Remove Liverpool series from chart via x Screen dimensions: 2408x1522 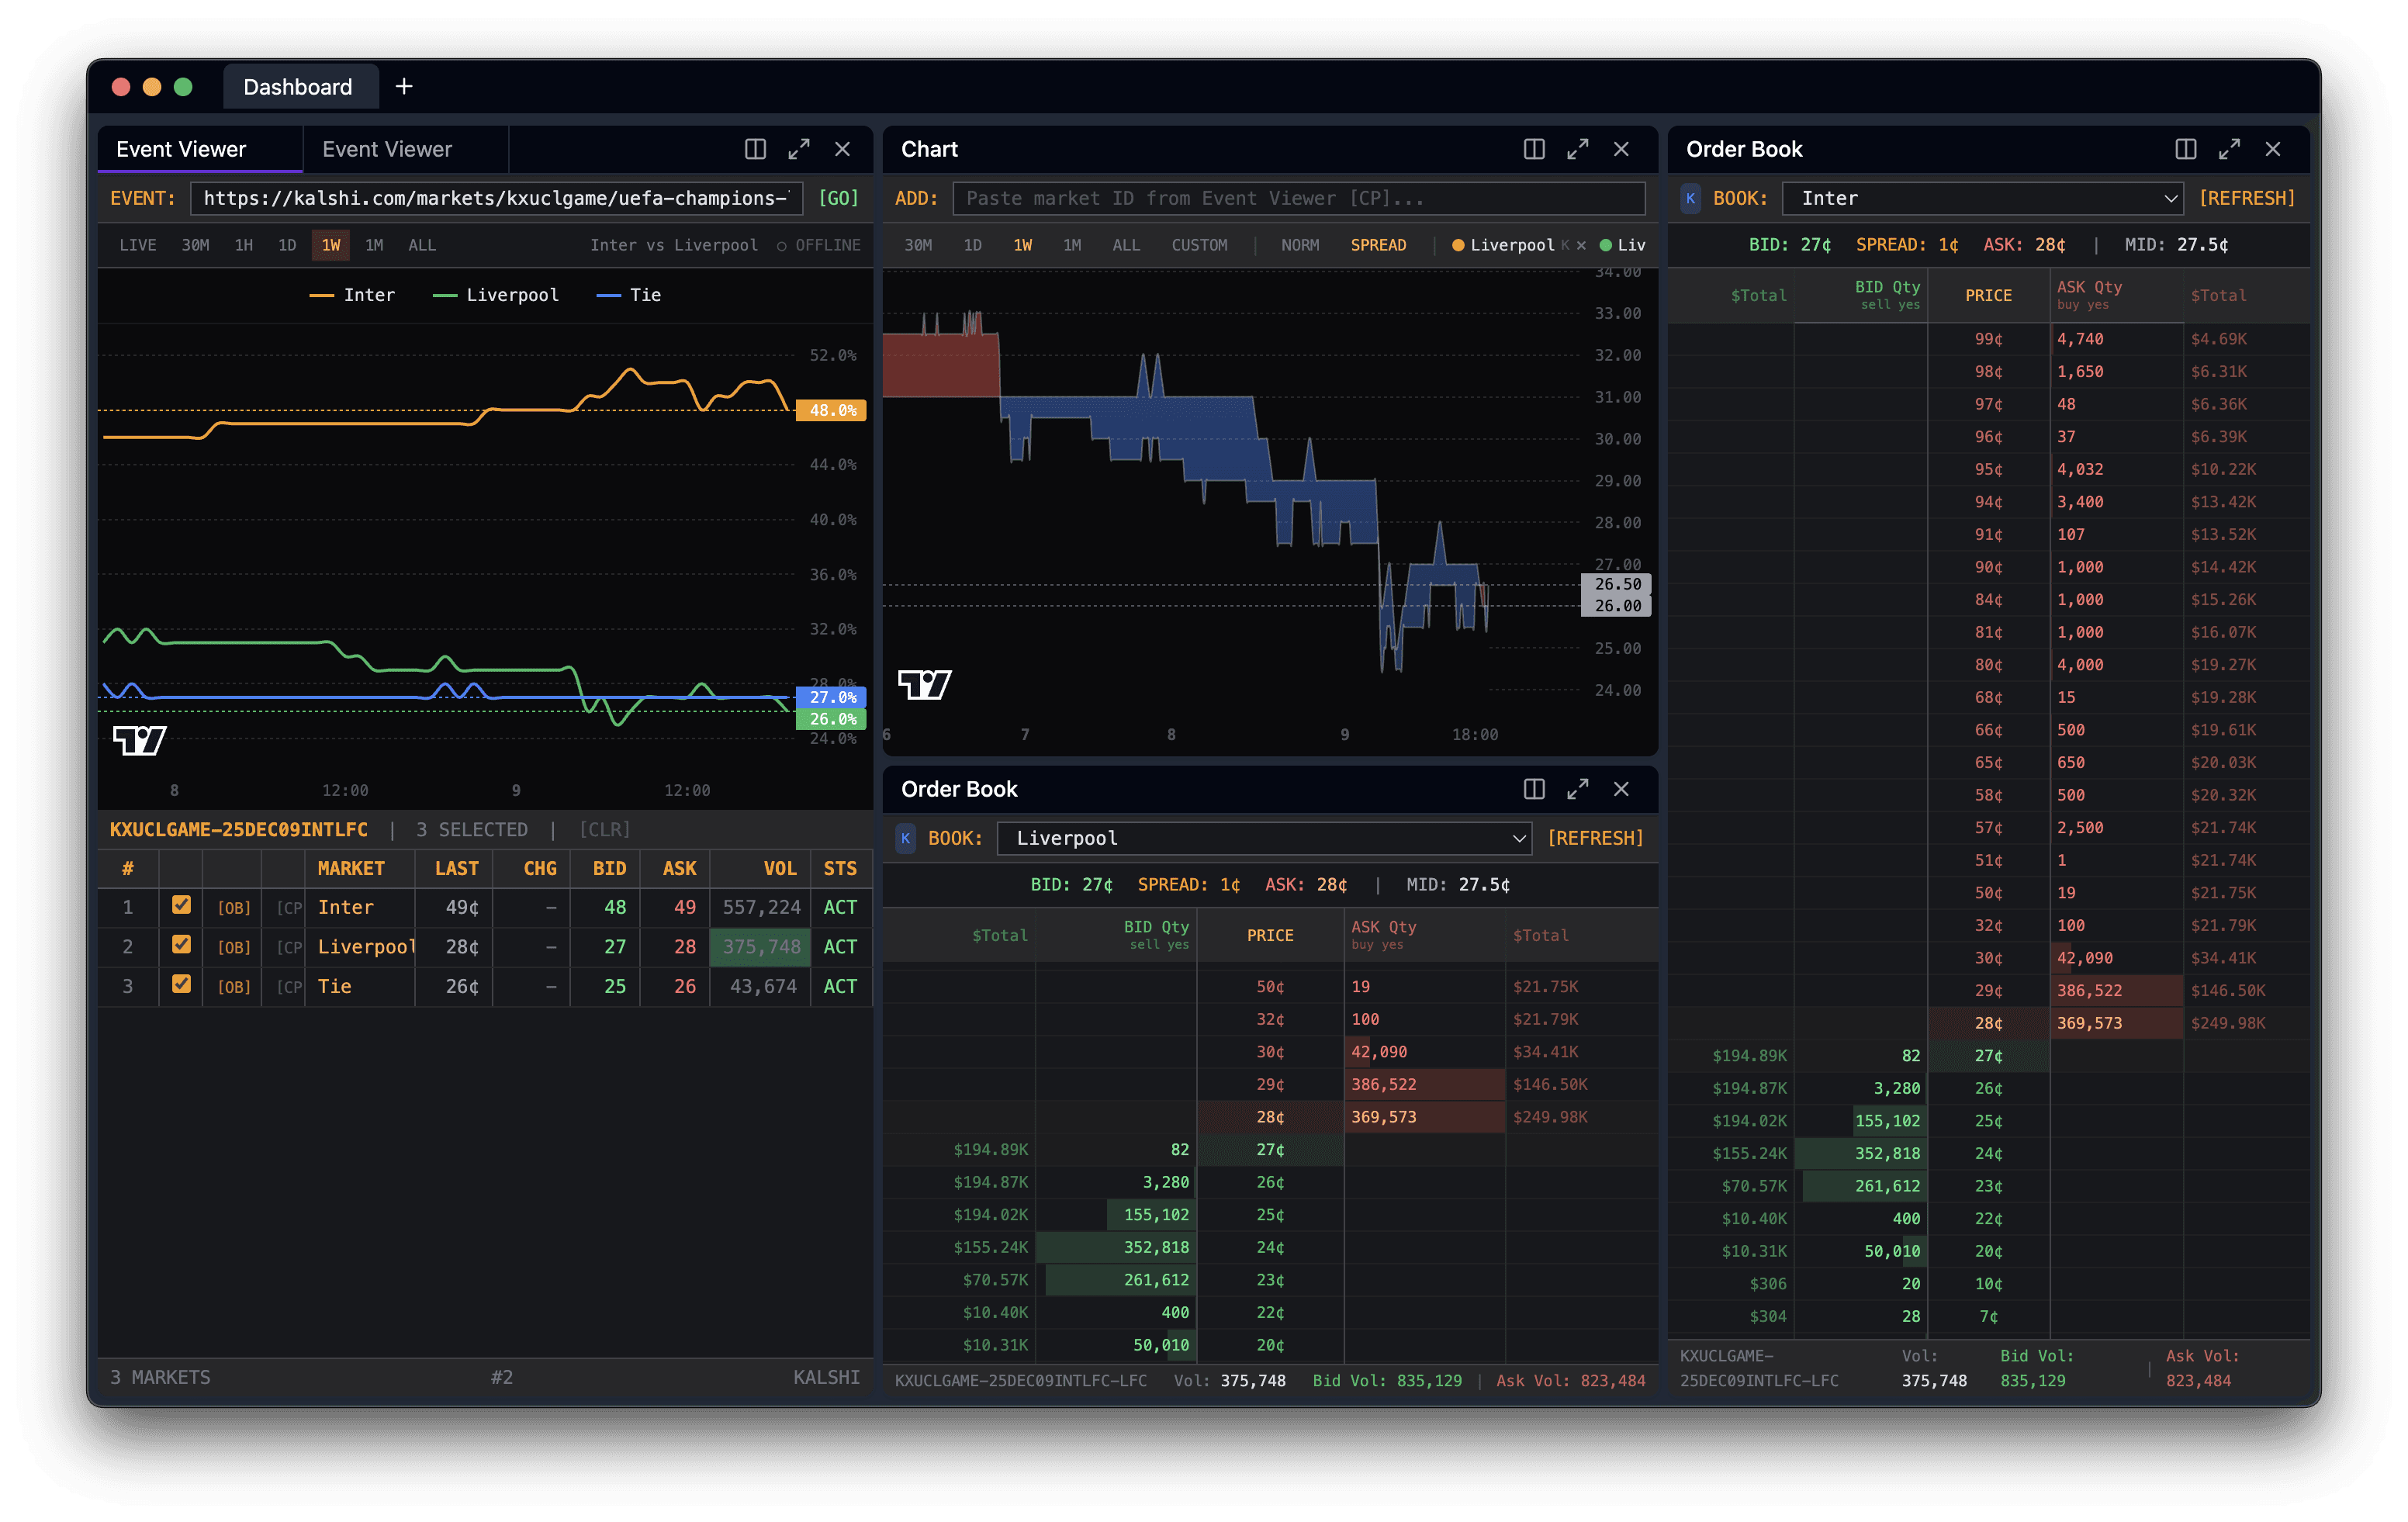point(1581,245)
